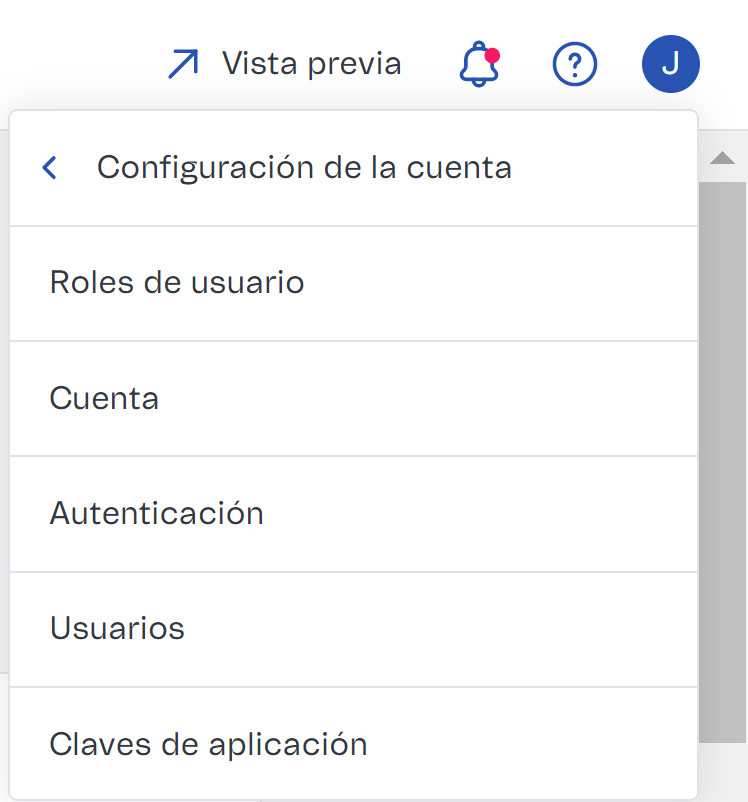Click the Configuración de la cuenta heading

pyautogui.click(x=304, y=167)
